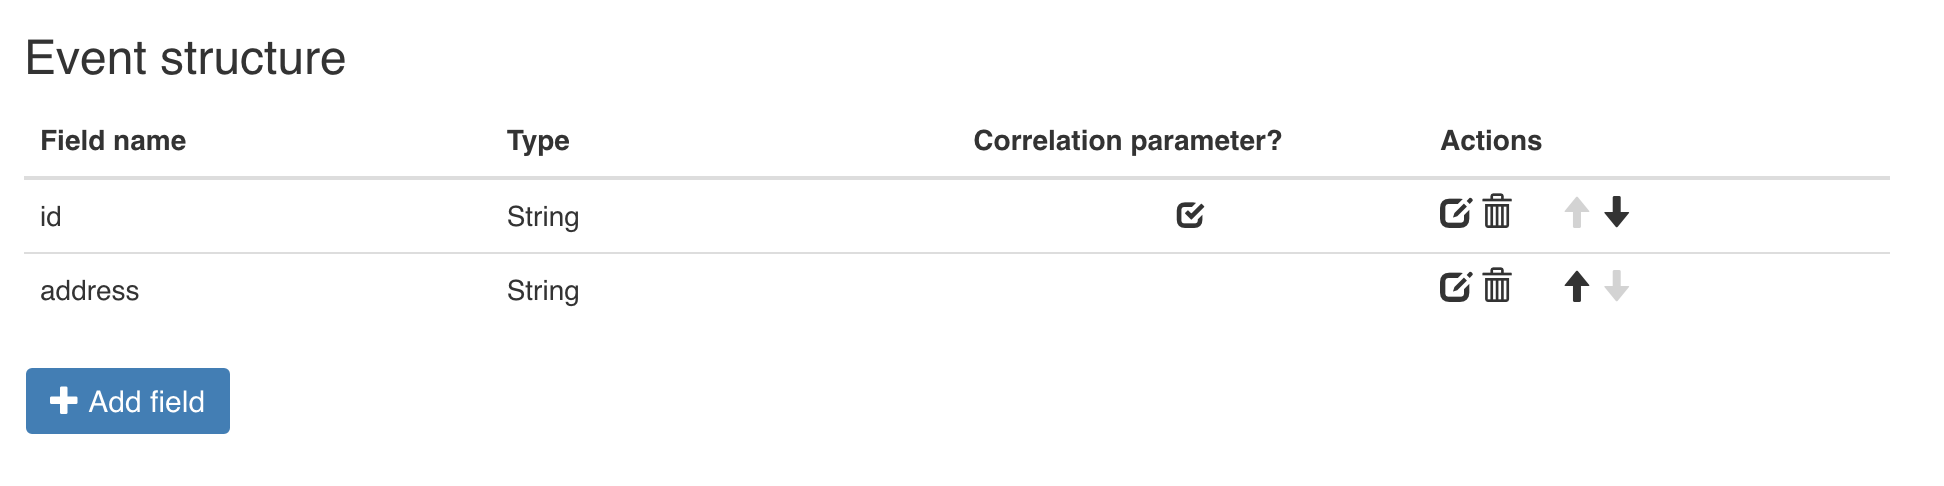Click the String type in address row
The width and height of the screenshot is (1944, 486).
[543, 291]
